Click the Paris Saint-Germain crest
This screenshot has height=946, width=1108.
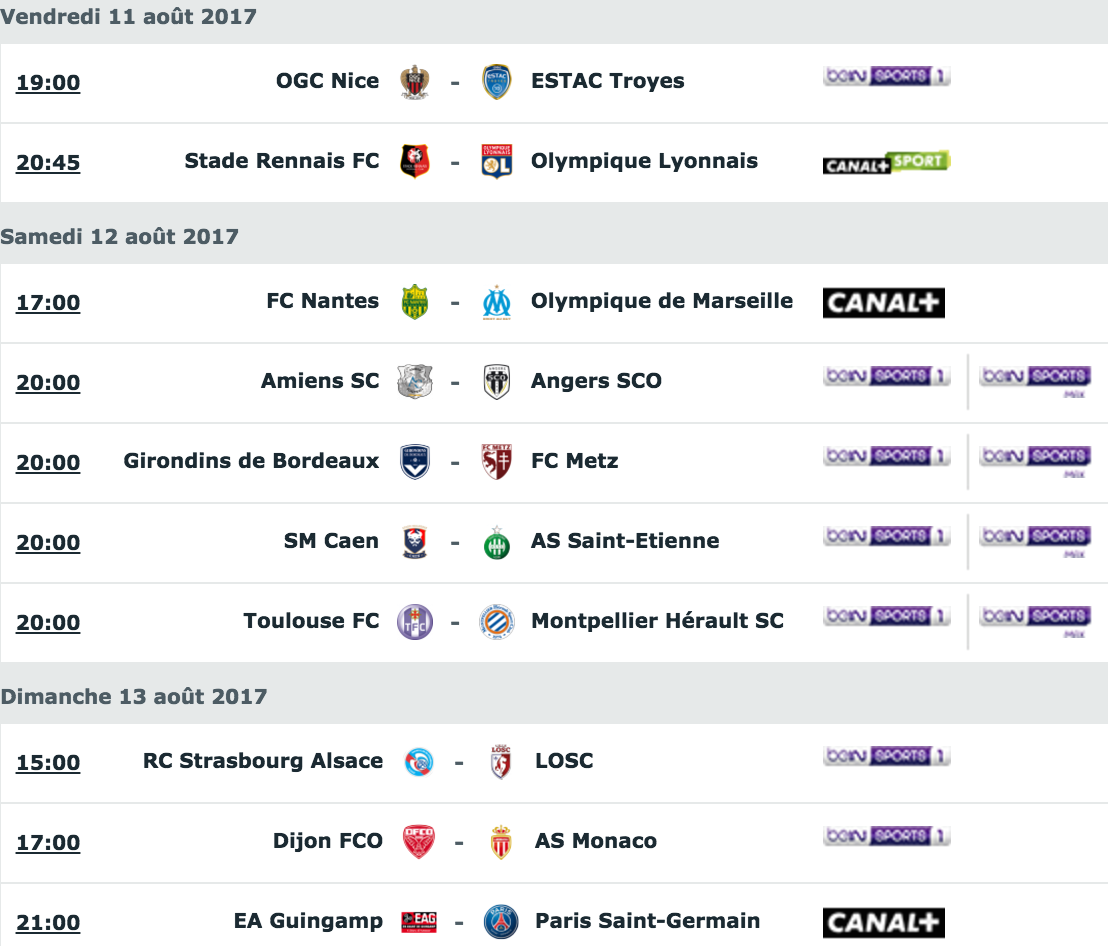501,922
